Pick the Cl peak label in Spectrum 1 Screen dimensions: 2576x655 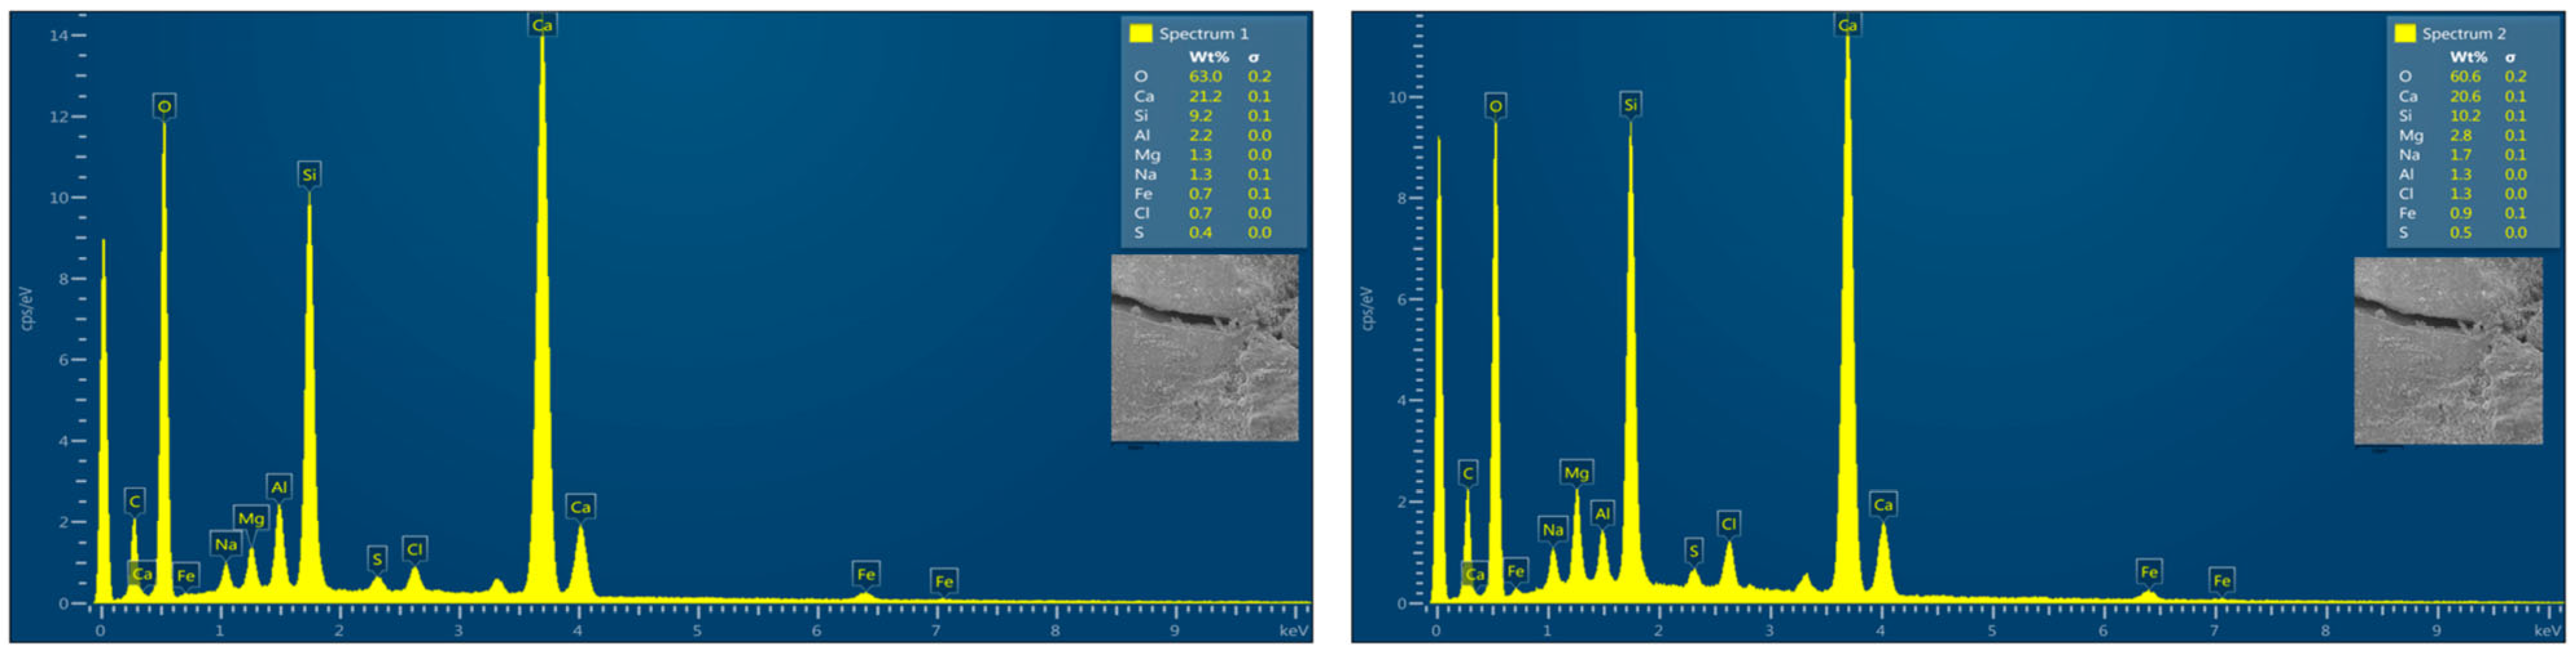(x=414, y=549)
